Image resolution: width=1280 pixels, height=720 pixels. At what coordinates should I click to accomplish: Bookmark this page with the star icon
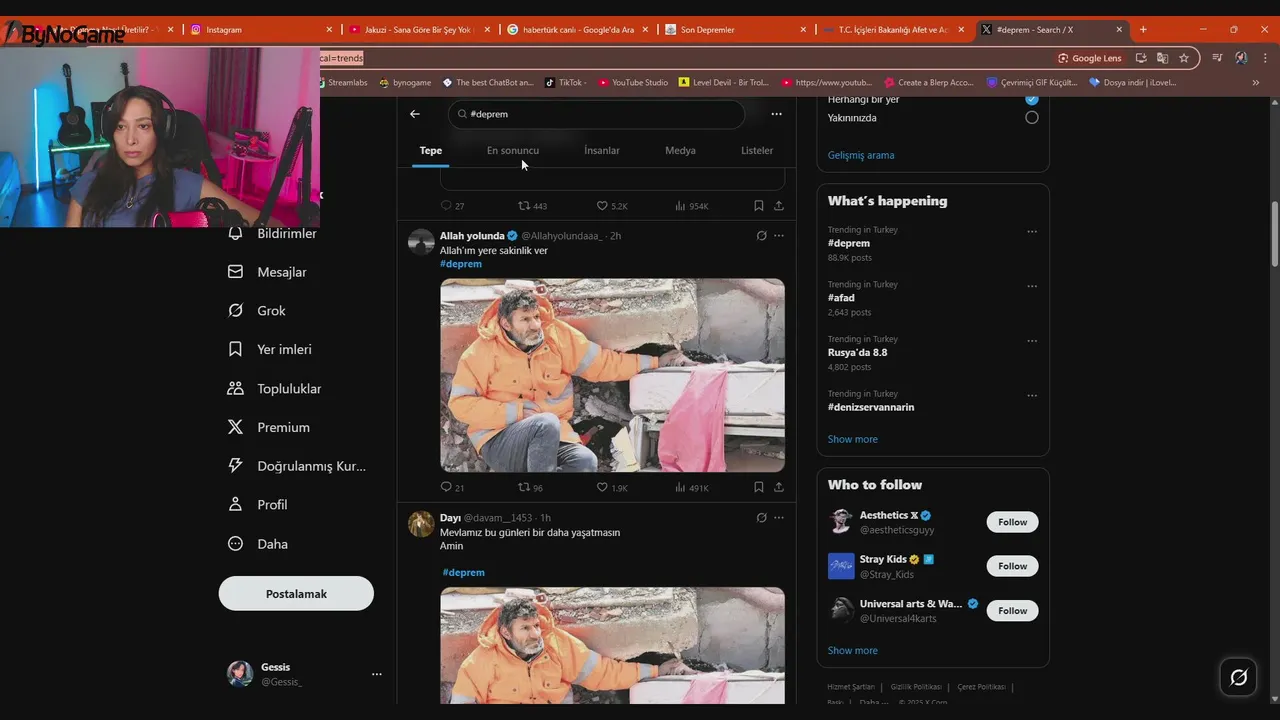[1184, 58]
